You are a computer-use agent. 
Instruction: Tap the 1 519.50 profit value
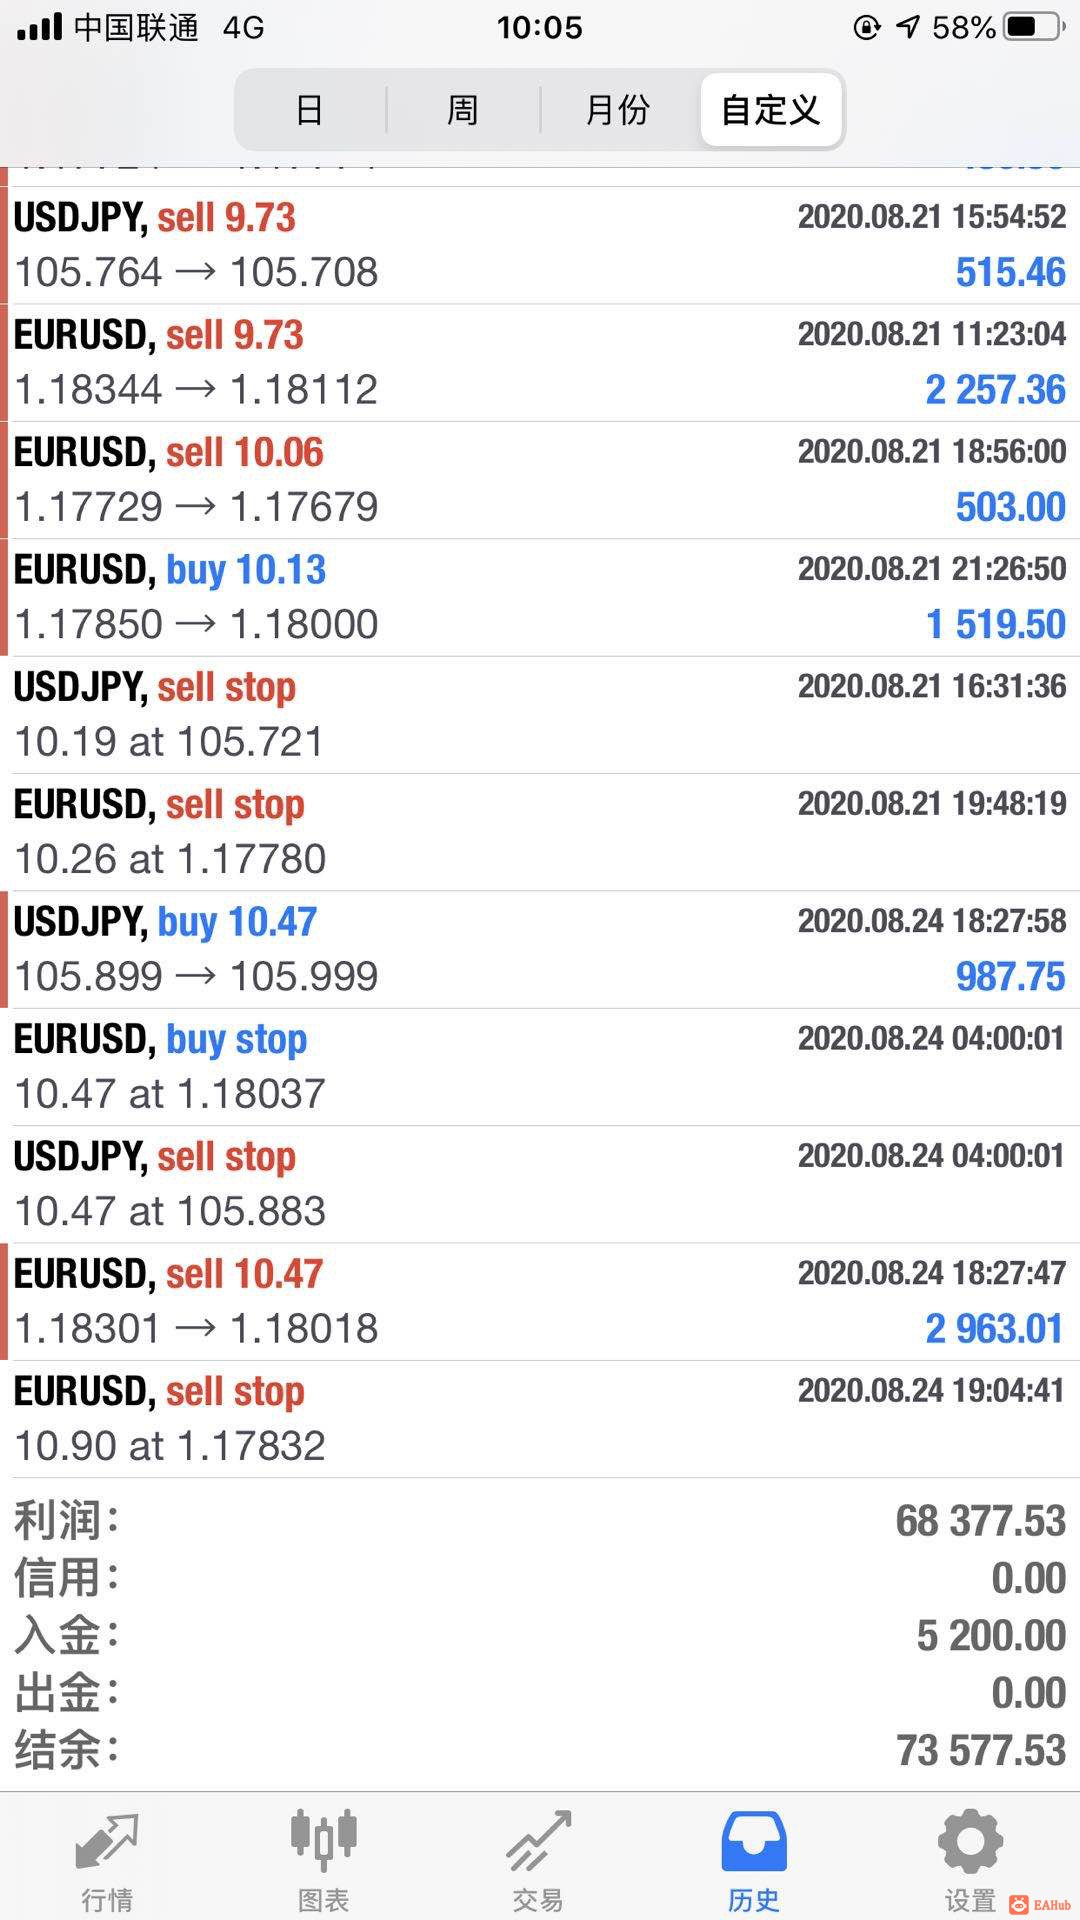995,625
